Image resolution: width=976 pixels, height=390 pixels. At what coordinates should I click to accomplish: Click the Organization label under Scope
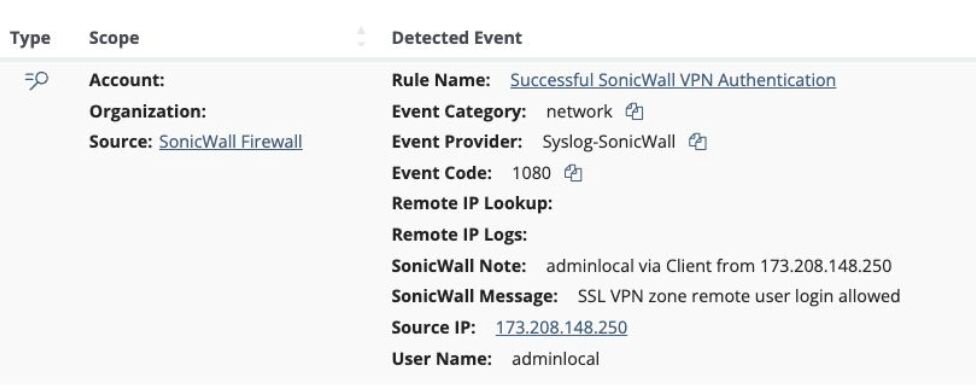148,112
